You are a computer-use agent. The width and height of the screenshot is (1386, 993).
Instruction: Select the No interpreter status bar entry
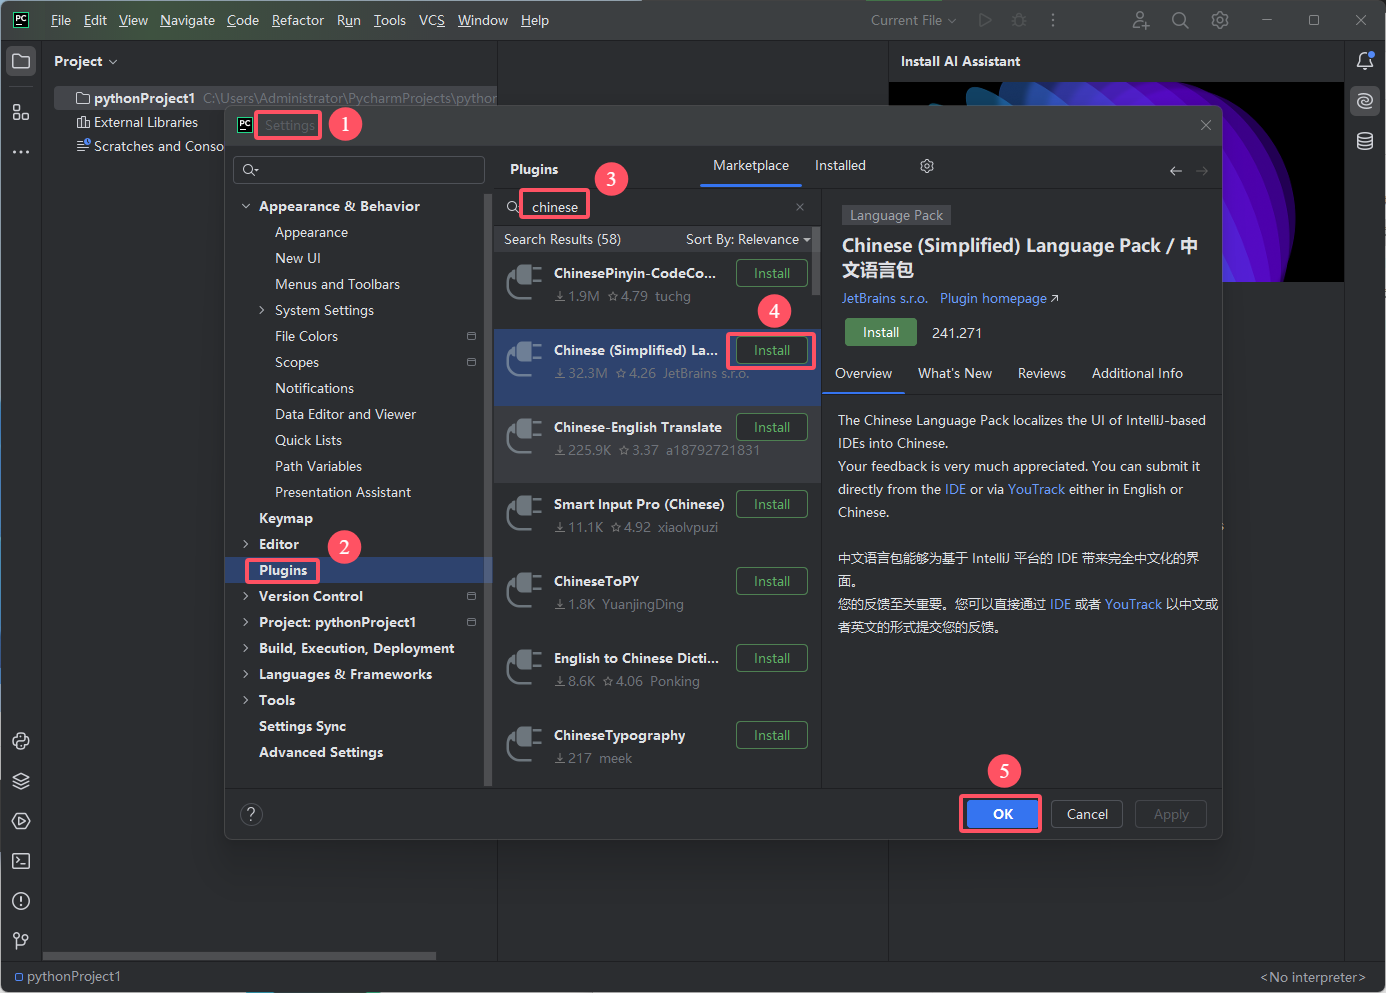tap(1313, 977)
